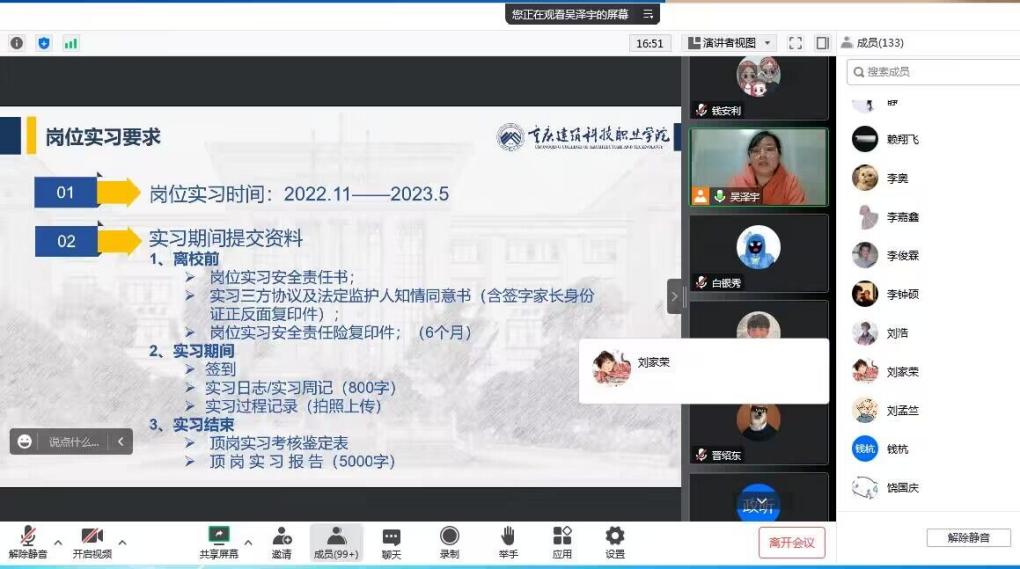Toggle the member side panel layout icon

(822, 43)
